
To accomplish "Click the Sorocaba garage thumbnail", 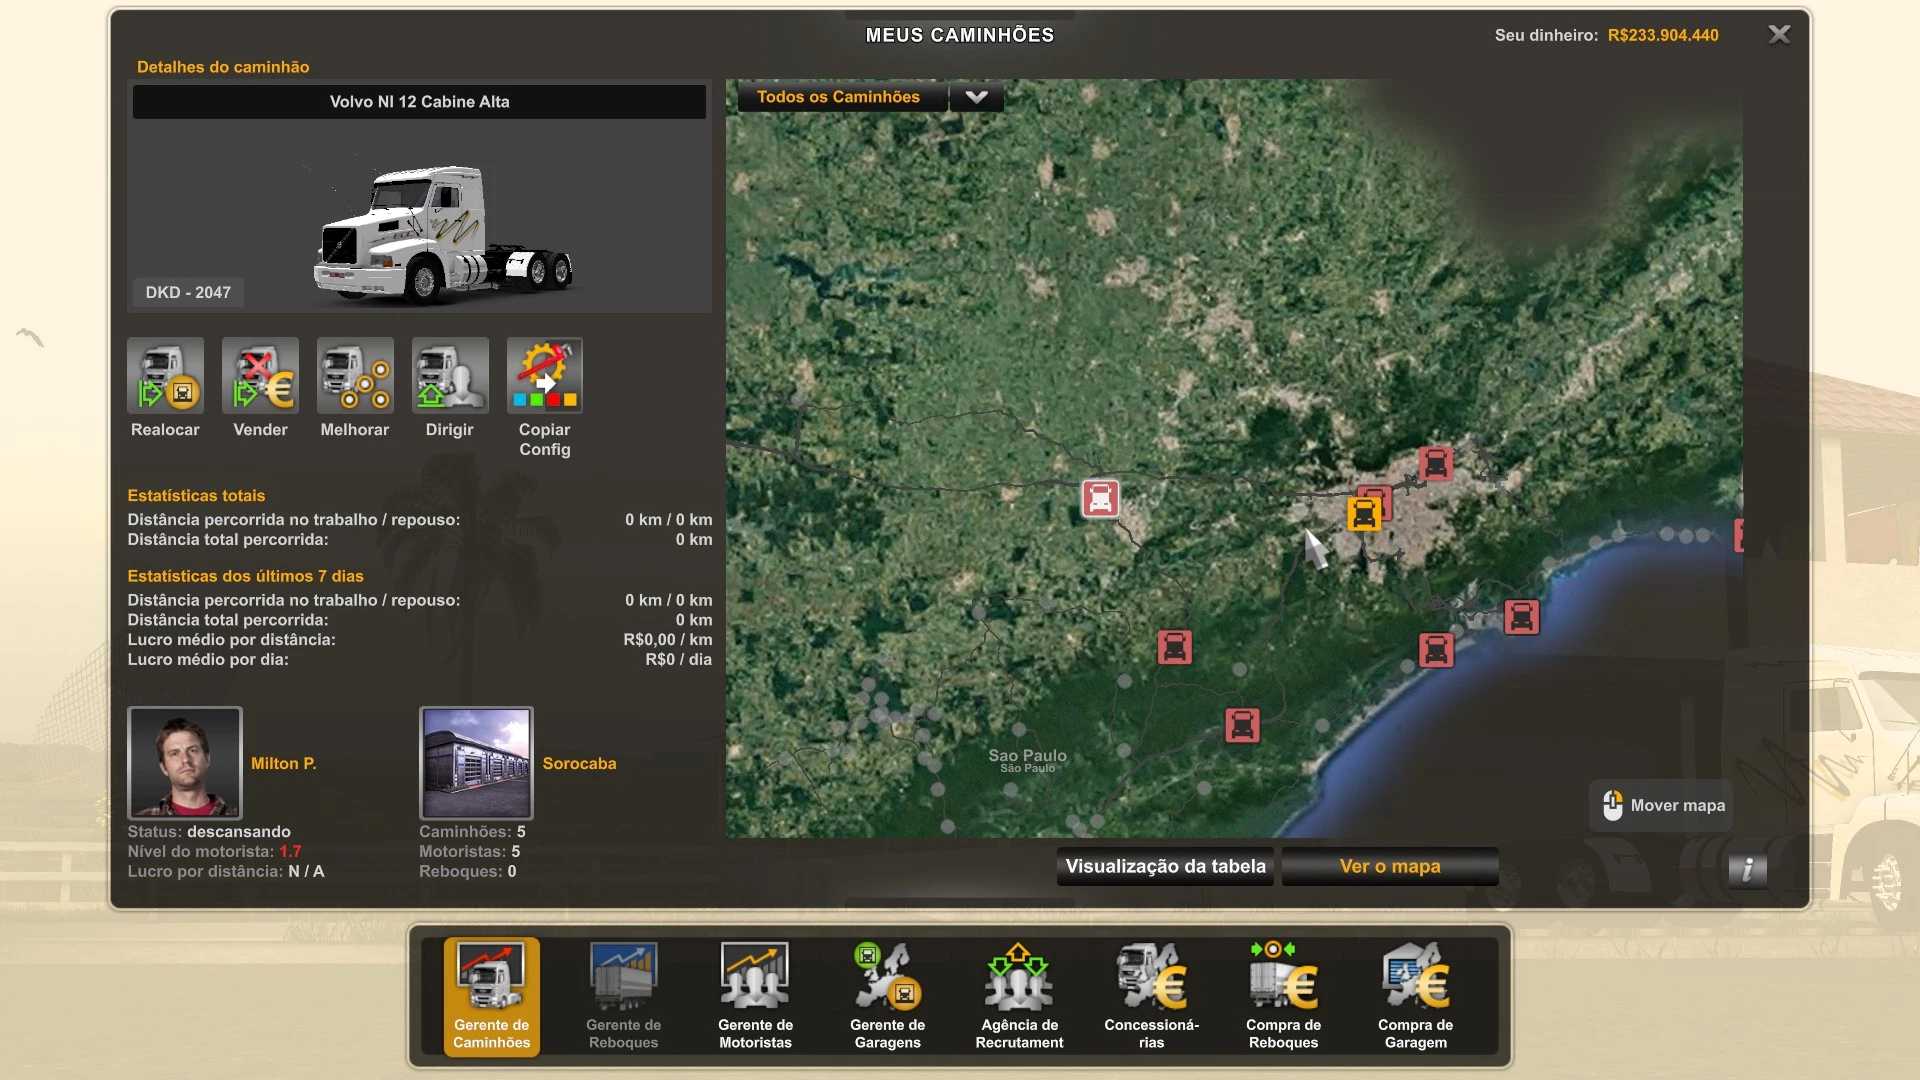I will [476, 763].
